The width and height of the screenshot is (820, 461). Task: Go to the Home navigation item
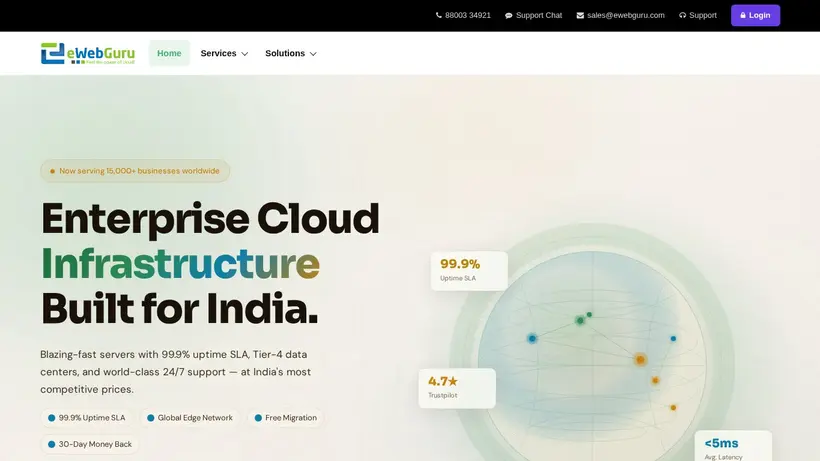[169, 53]
